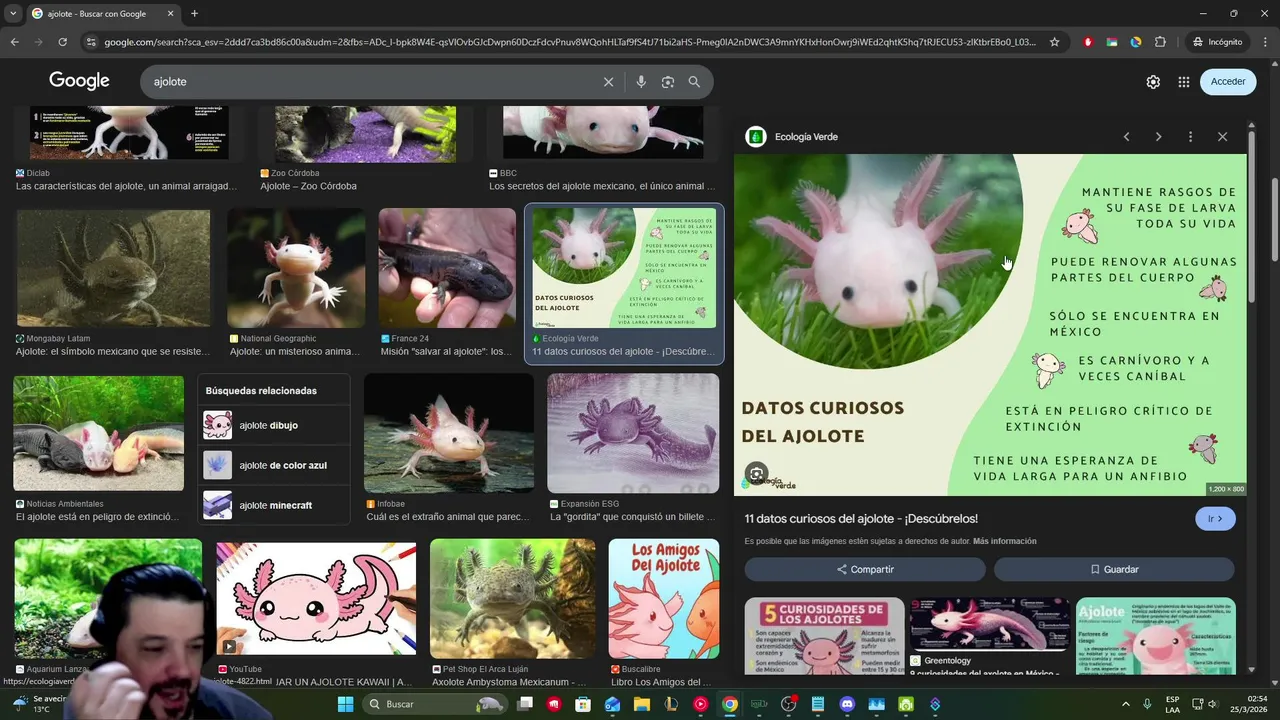1280x720 pixels.
Task: Open the Zoo Córdoba ajolote thumbnail
Action: (365, 134)
